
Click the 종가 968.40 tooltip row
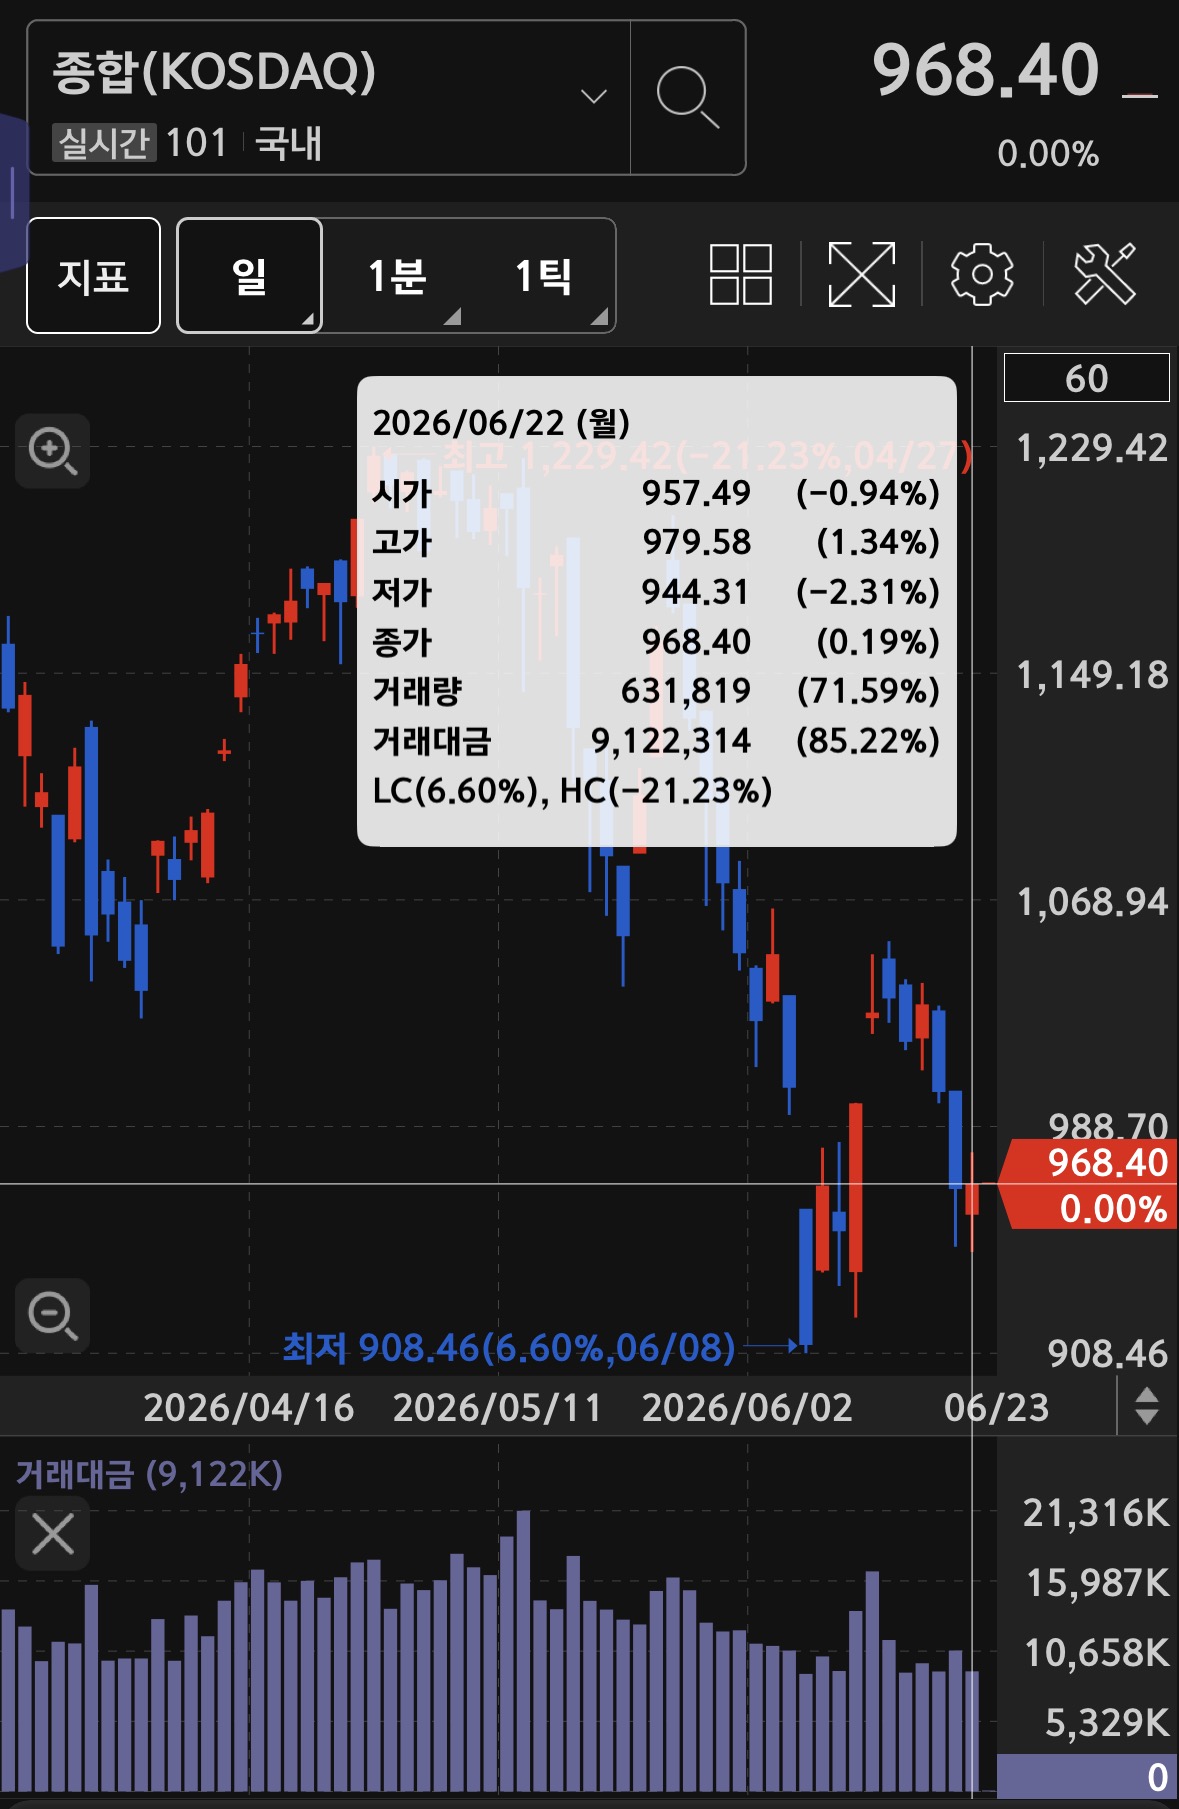pyautogui.click(x=656, y=641)
